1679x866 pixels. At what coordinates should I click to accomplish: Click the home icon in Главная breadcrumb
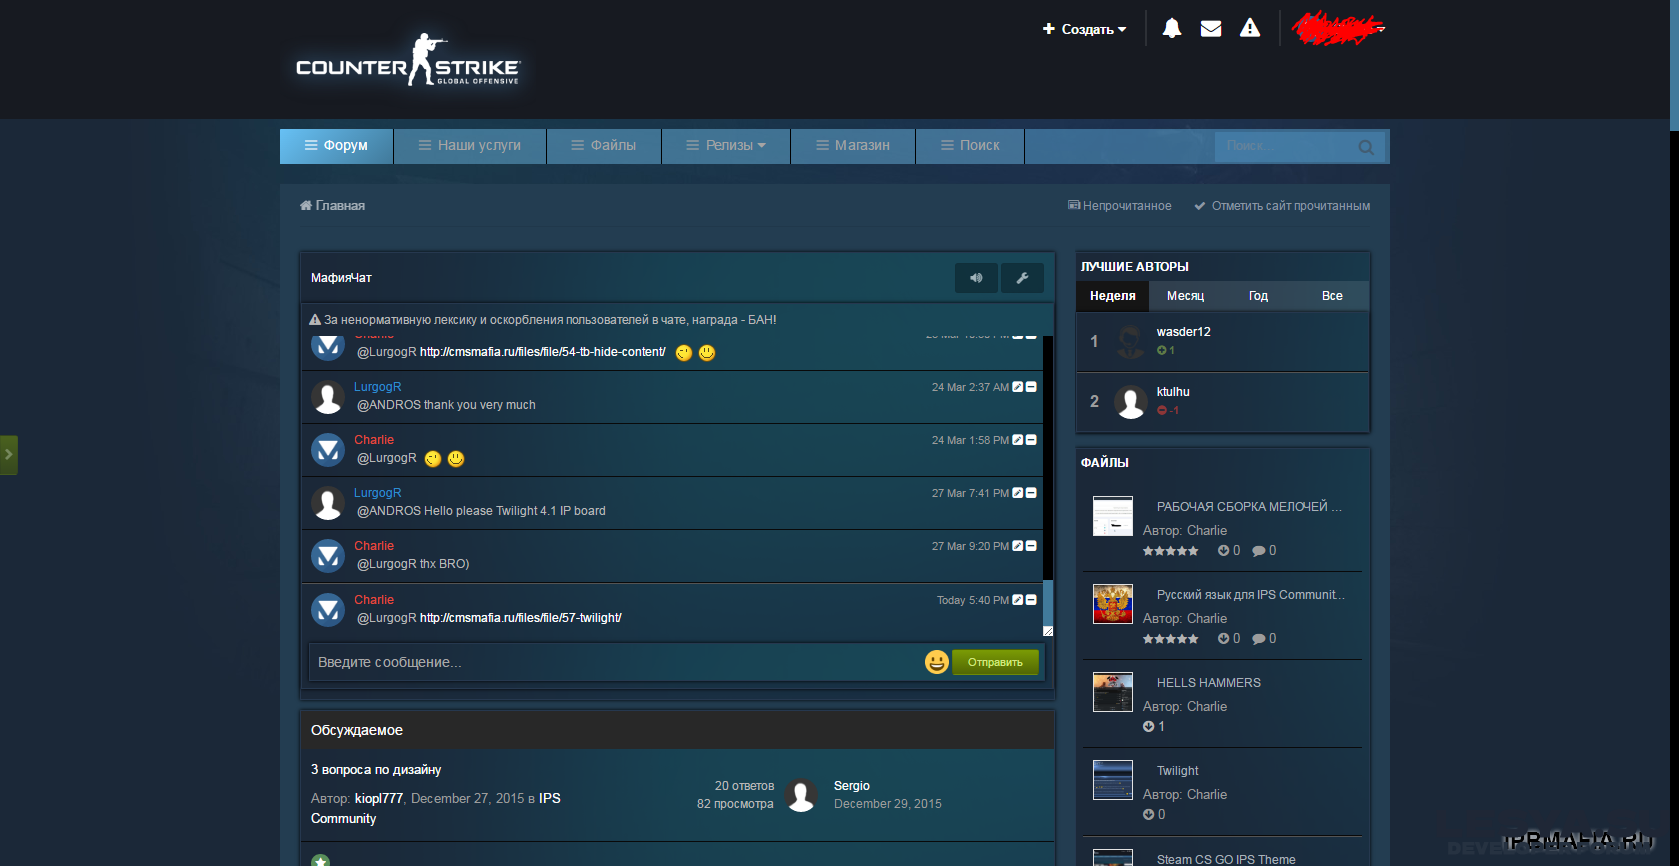[x=305, y=205]
